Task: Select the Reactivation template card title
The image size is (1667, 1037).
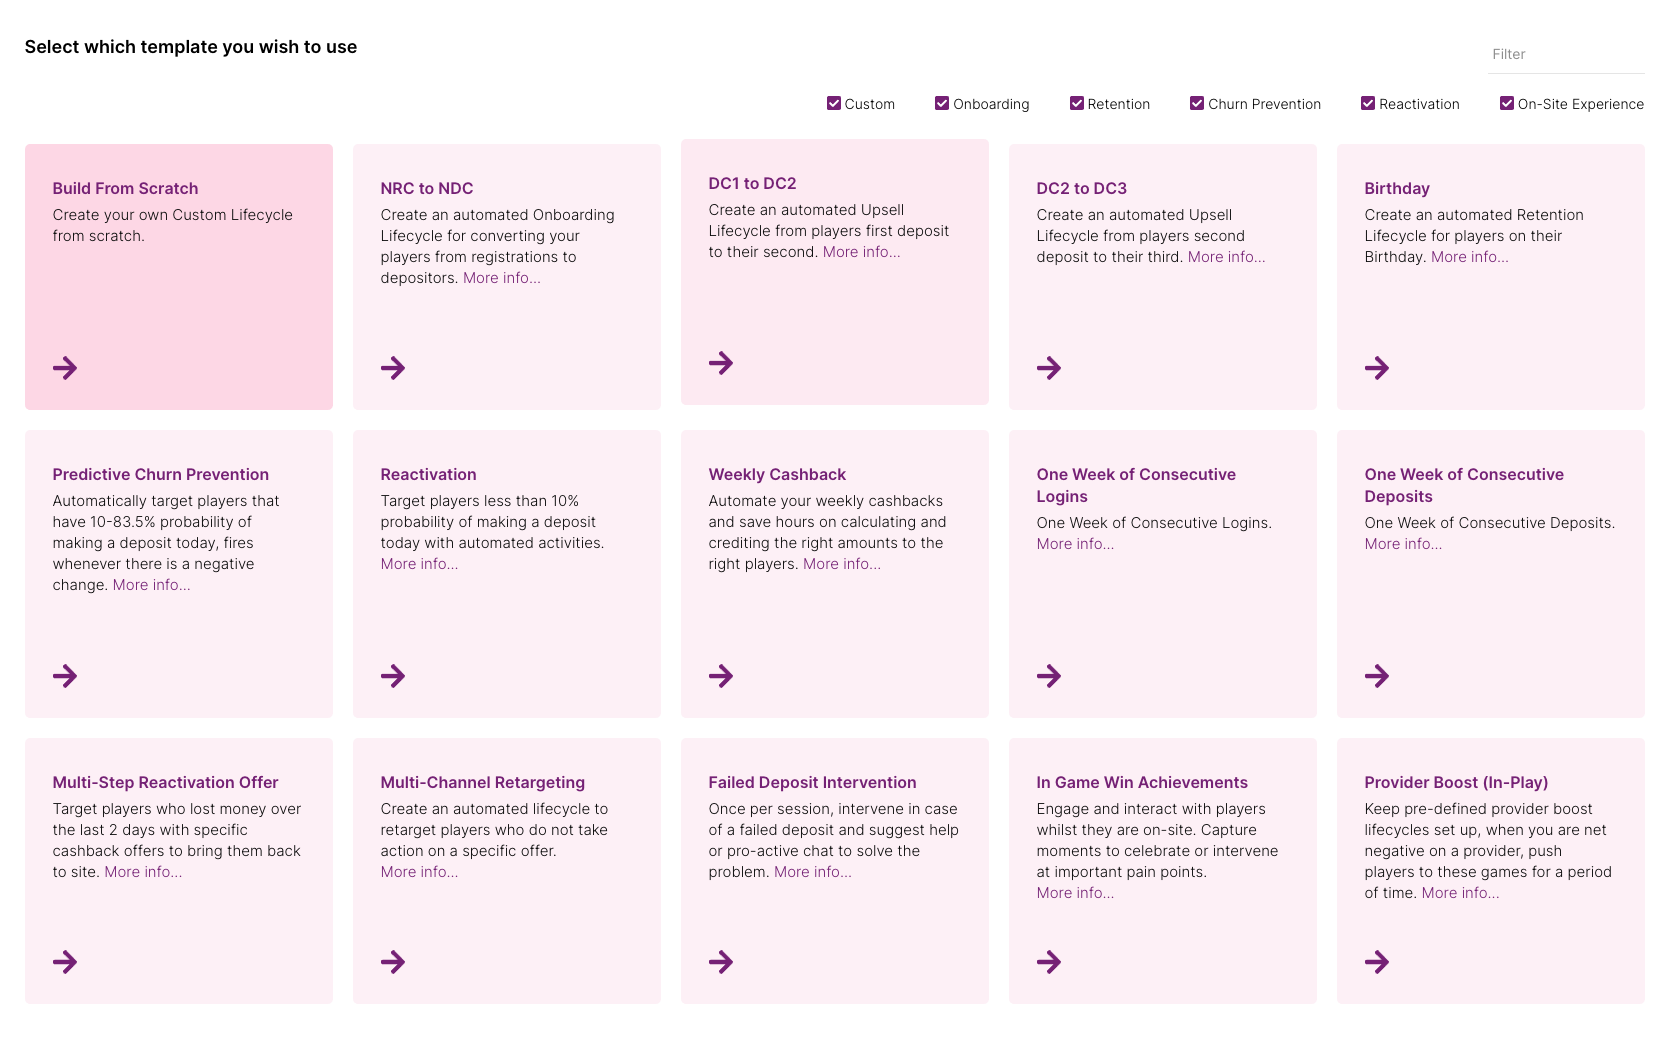Action: [x=428, y=474]
